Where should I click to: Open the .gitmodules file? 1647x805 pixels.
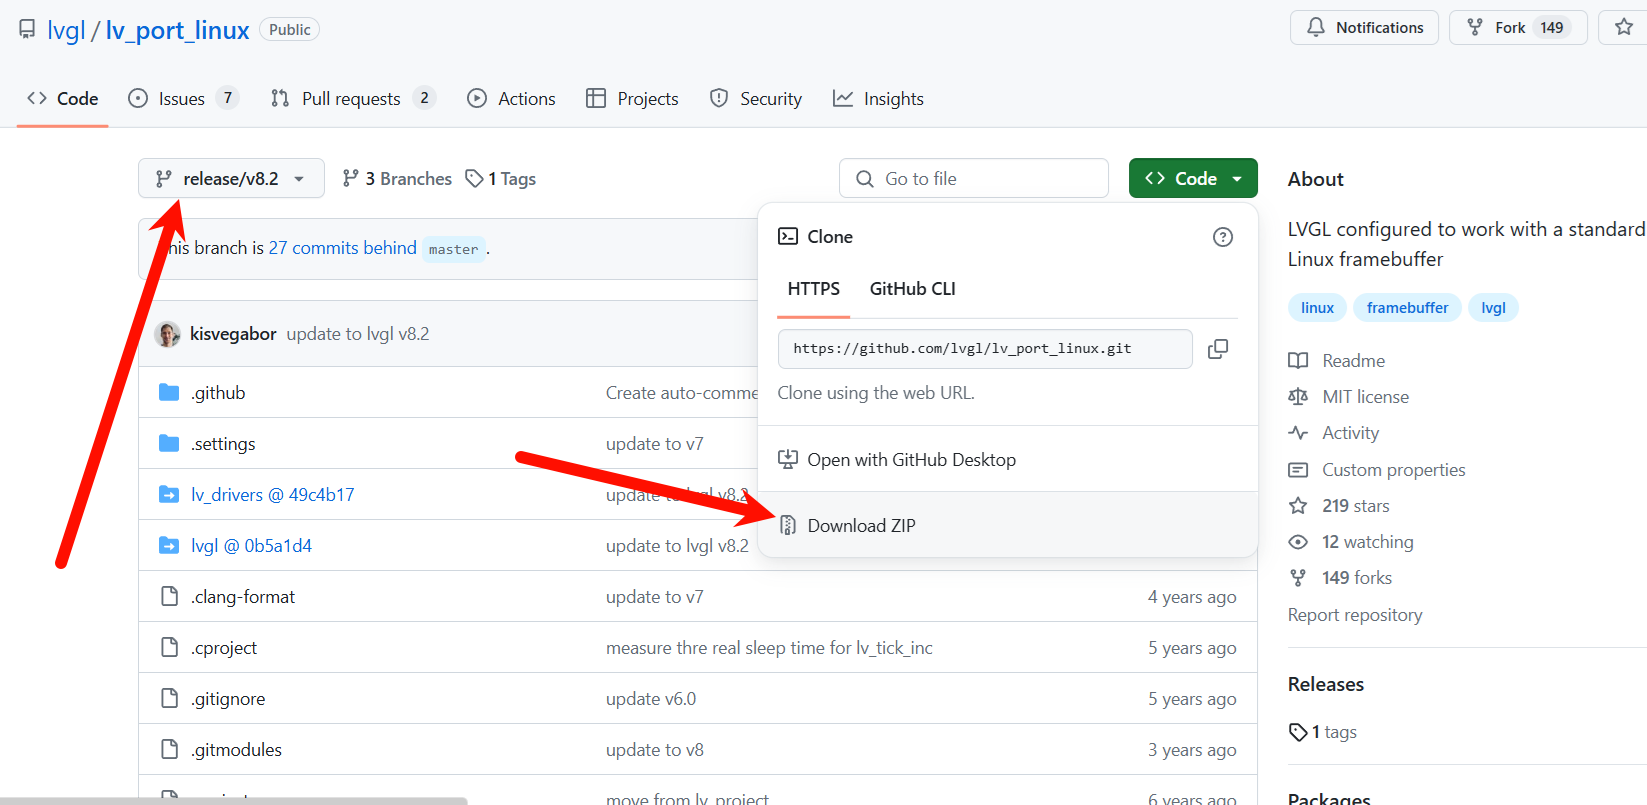pos(236,750)
